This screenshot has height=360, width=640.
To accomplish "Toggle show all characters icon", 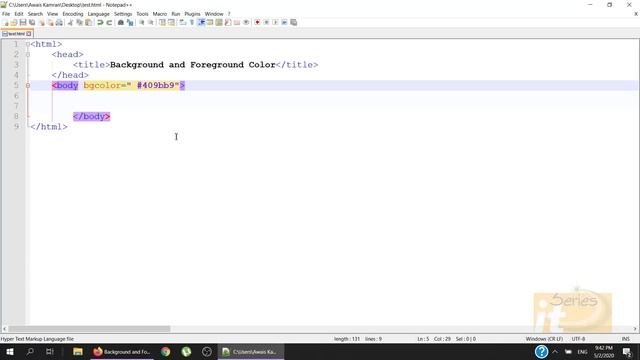I will click(191, 23).
